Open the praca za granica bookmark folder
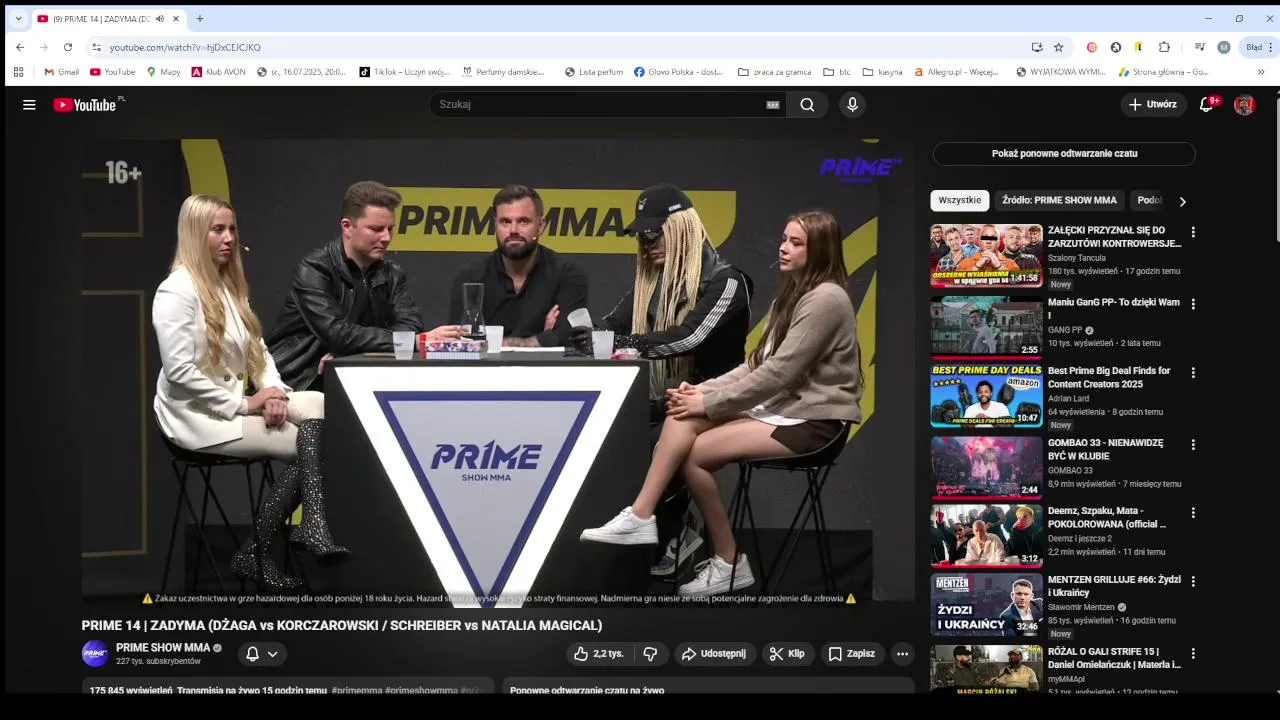Viewport: 1280px width, 720px height. [774, 72]
